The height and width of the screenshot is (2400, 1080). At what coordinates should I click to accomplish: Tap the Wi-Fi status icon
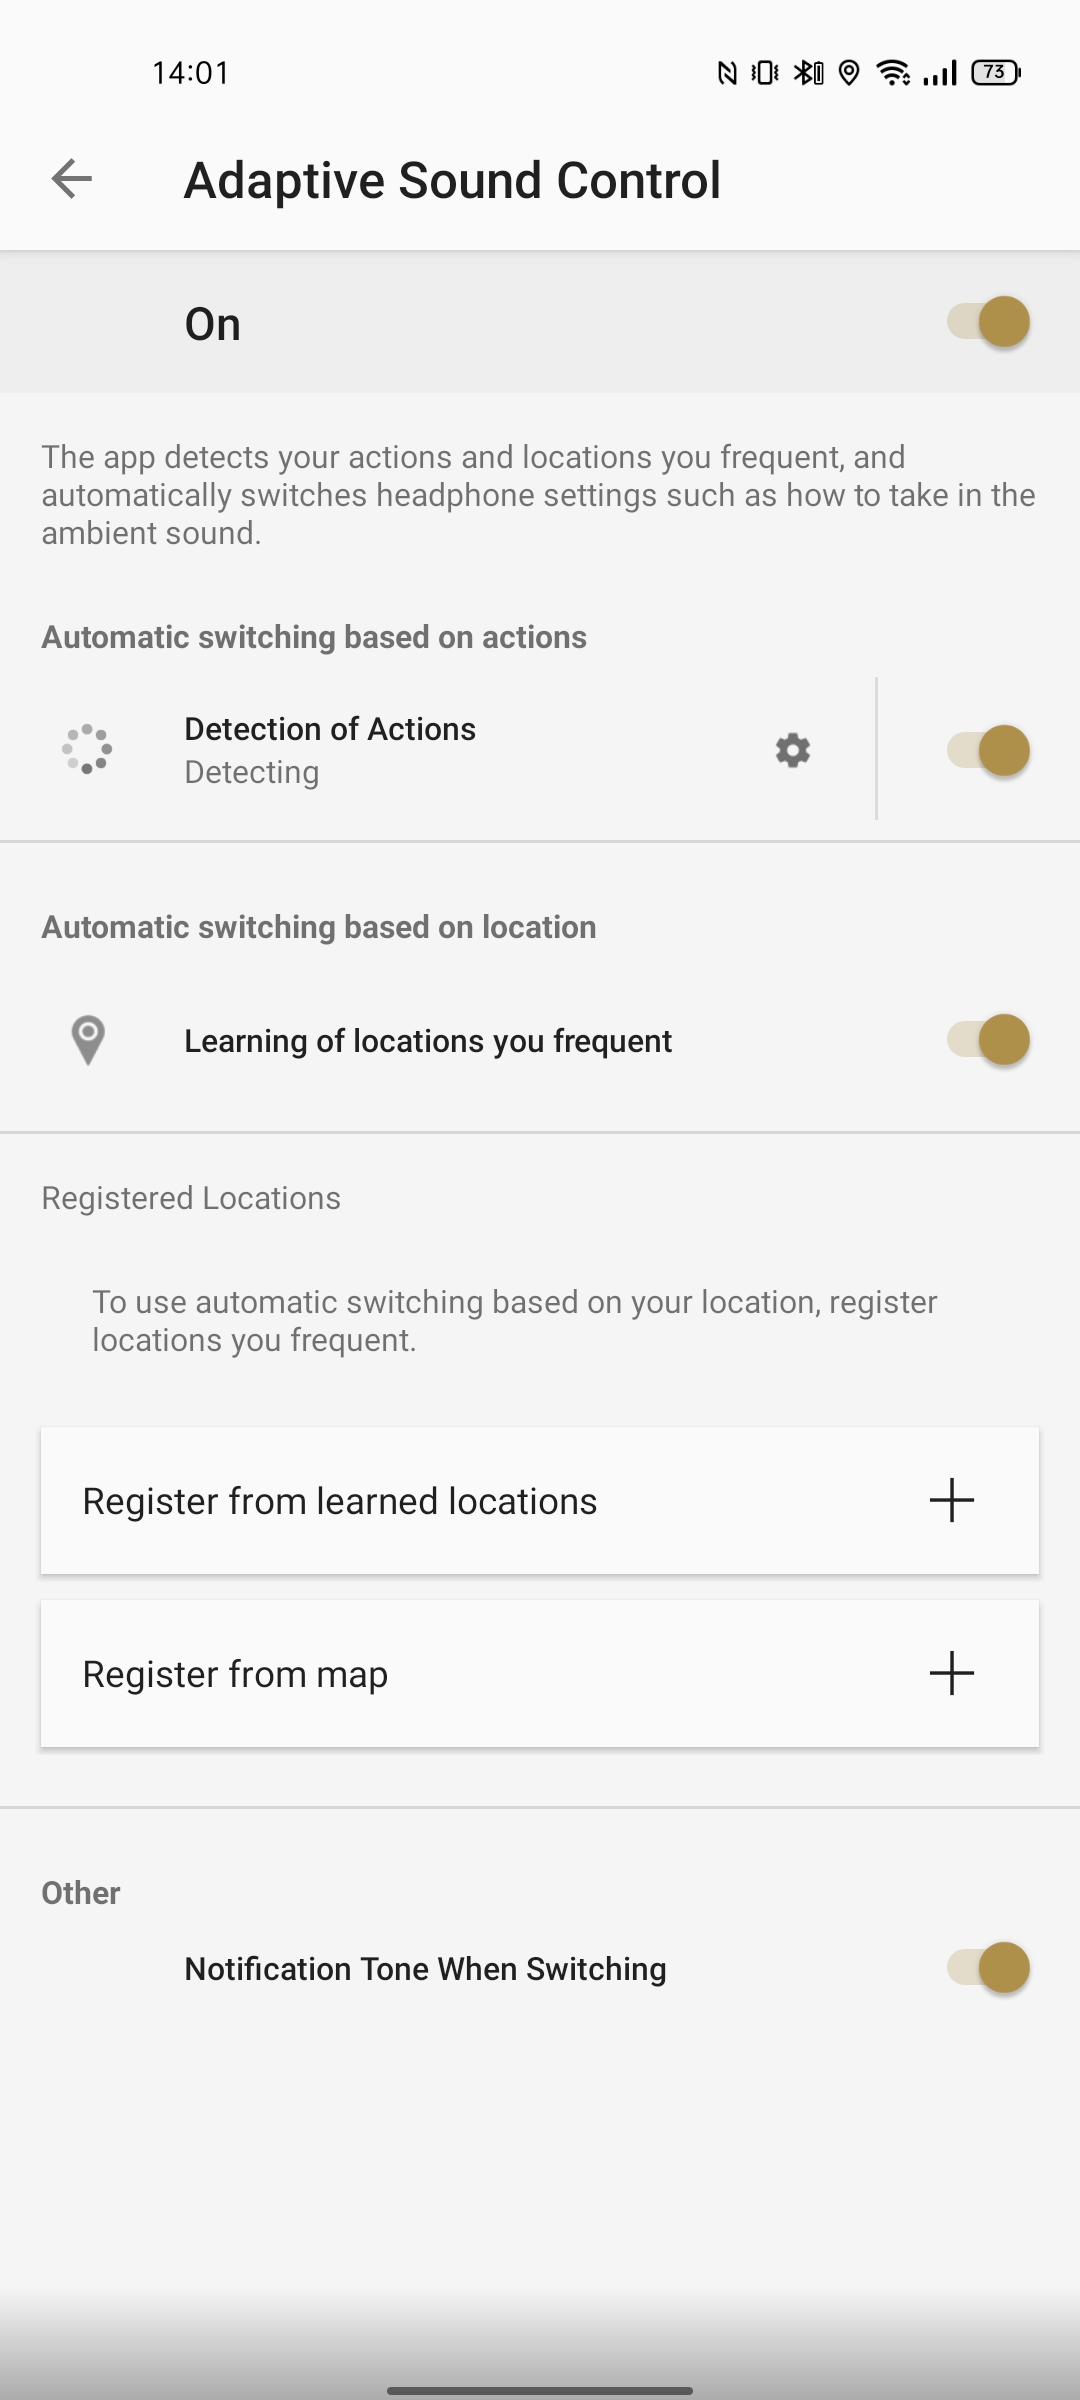(x=892, y=73)
